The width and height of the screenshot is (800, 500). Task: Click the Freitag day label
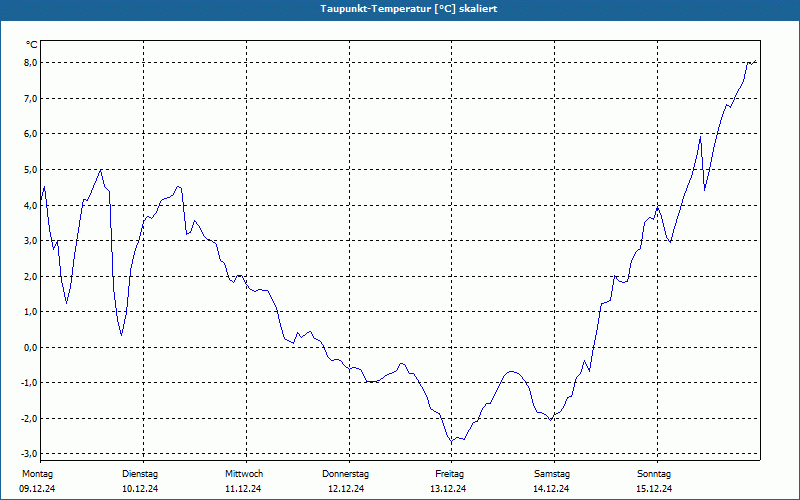point(449,474)
